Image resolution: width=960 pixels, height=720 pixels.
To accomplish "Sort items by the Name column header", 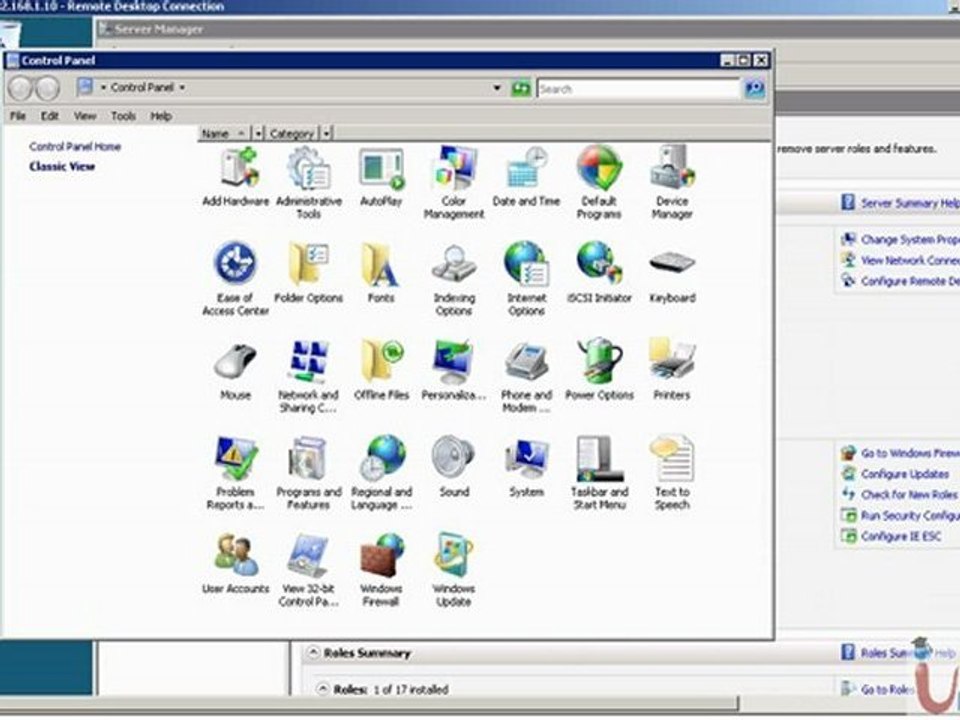I will (225, 133).
